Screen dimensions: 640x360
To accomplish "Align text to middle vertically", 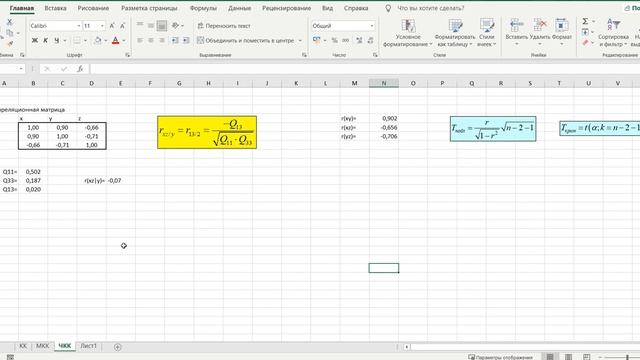I will pos(151,25).
